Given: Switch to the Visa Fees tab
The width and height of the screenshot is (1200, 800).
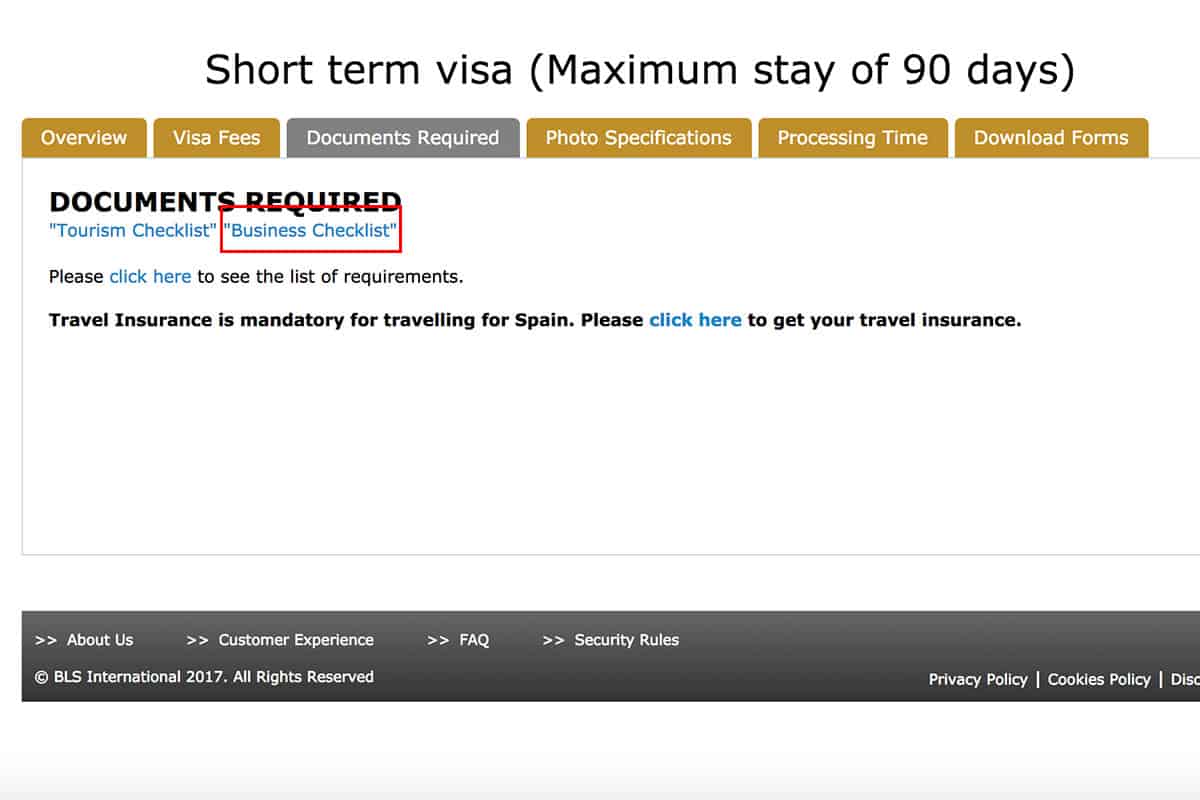Looking at the screenshot, I should [x=216, y=138].
